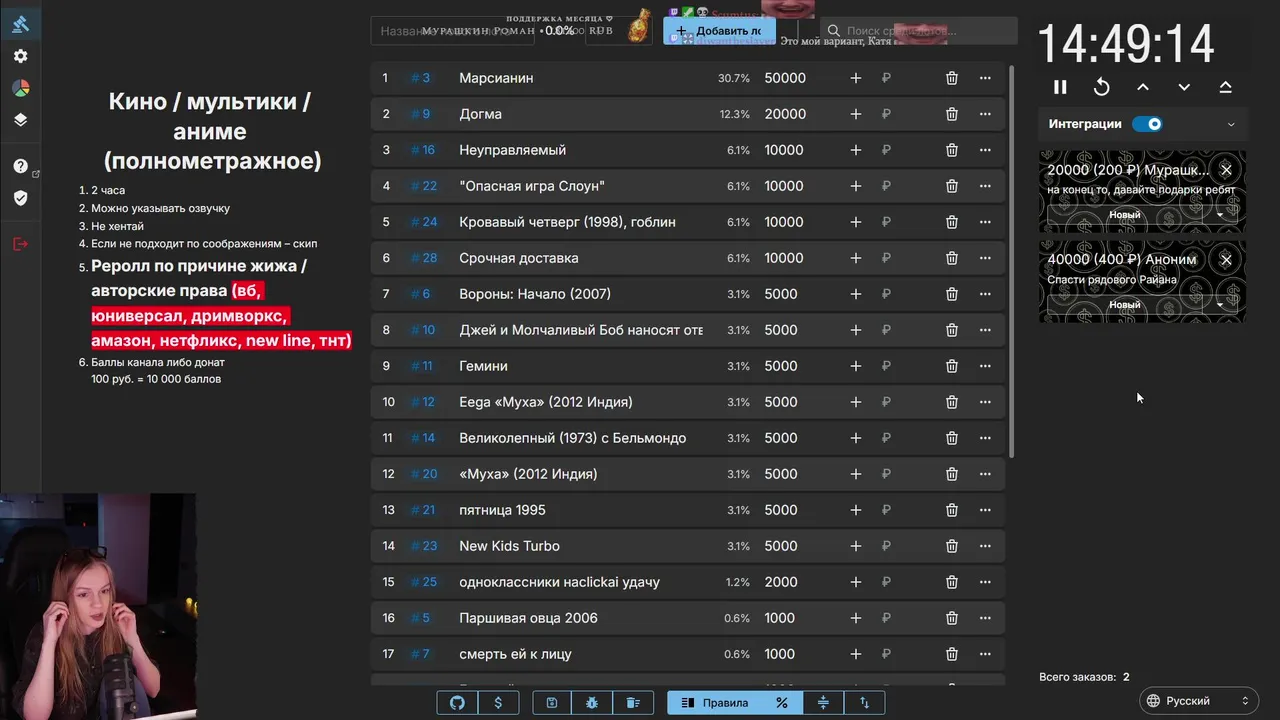Open the GitHub link icon in bottom toolbar
The height and width of the screenshot is (720, 1280).
[x=457, y=703]
